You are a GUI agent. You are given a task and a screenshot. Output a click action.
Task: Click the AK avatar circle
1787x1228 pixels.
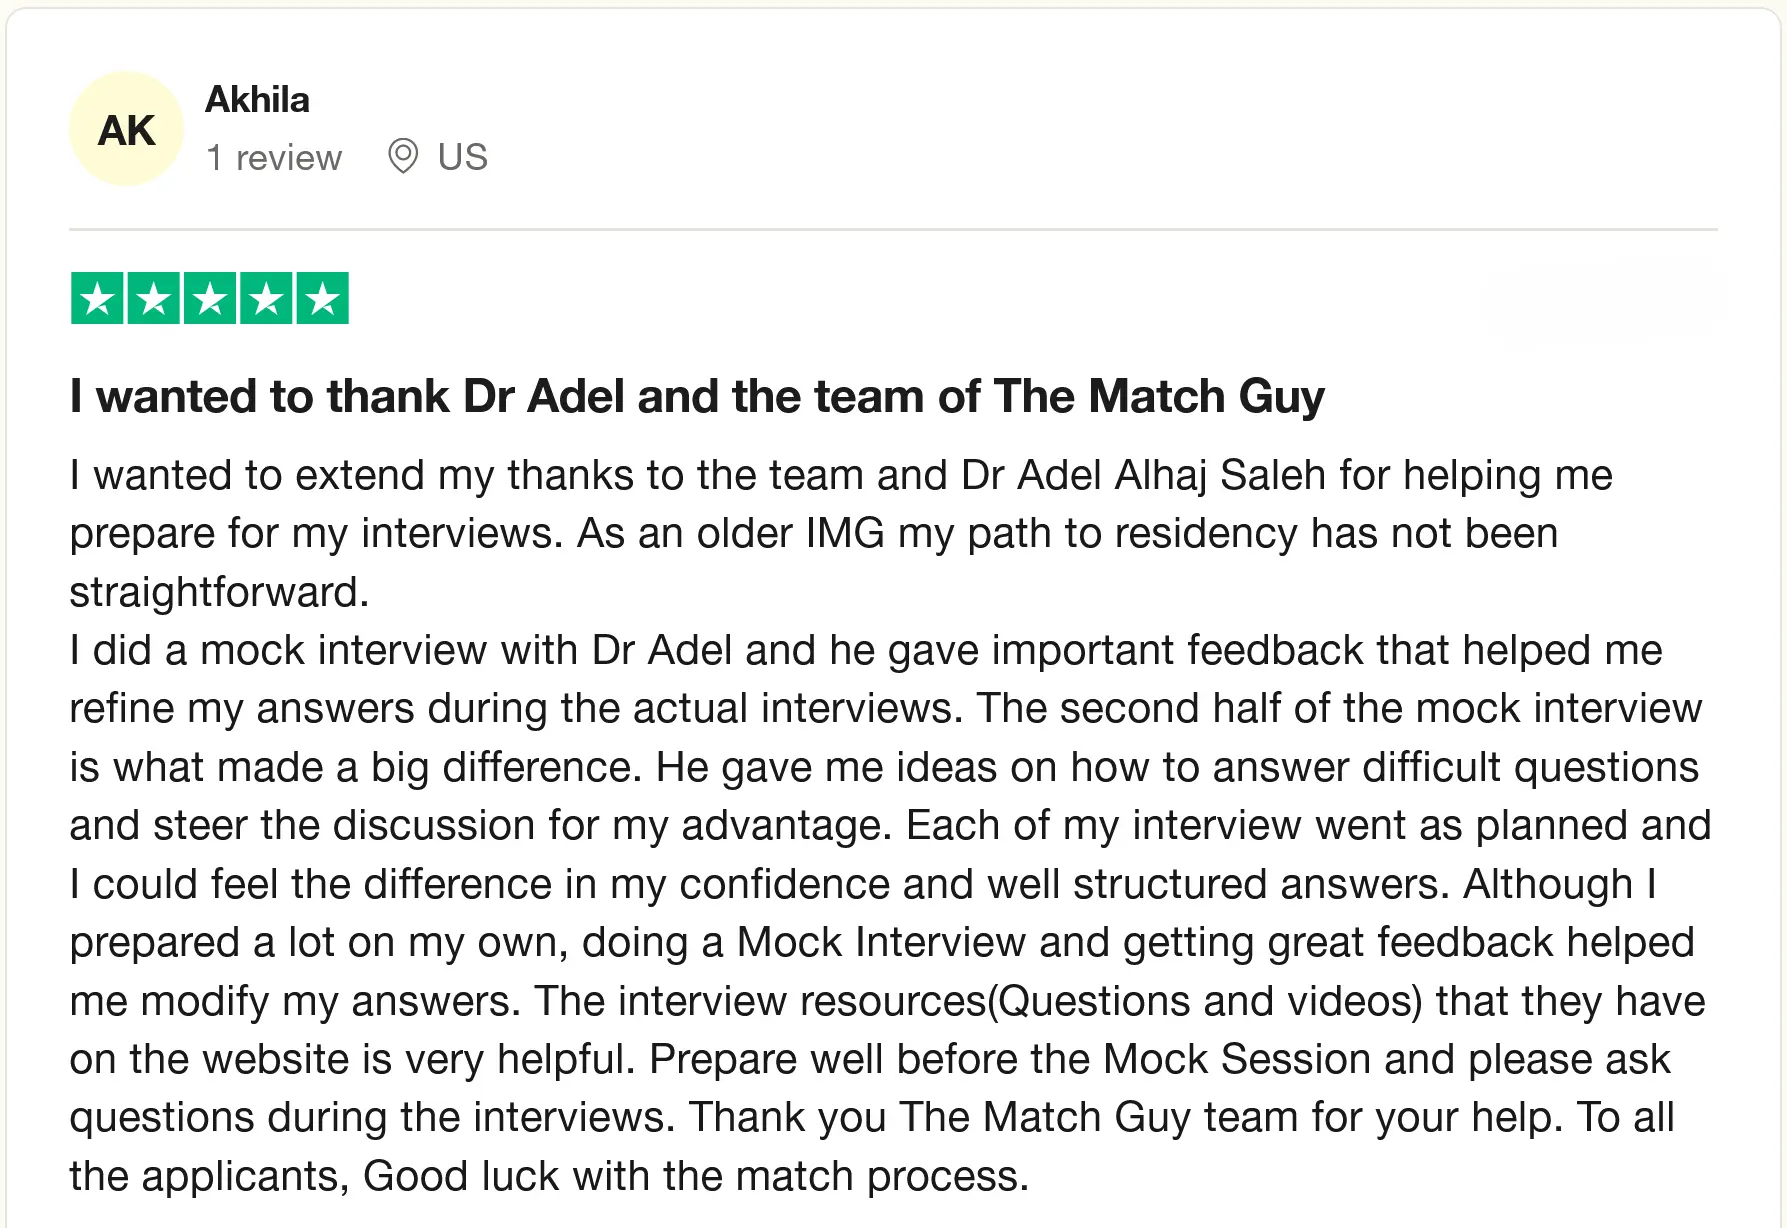click(126, 129)
